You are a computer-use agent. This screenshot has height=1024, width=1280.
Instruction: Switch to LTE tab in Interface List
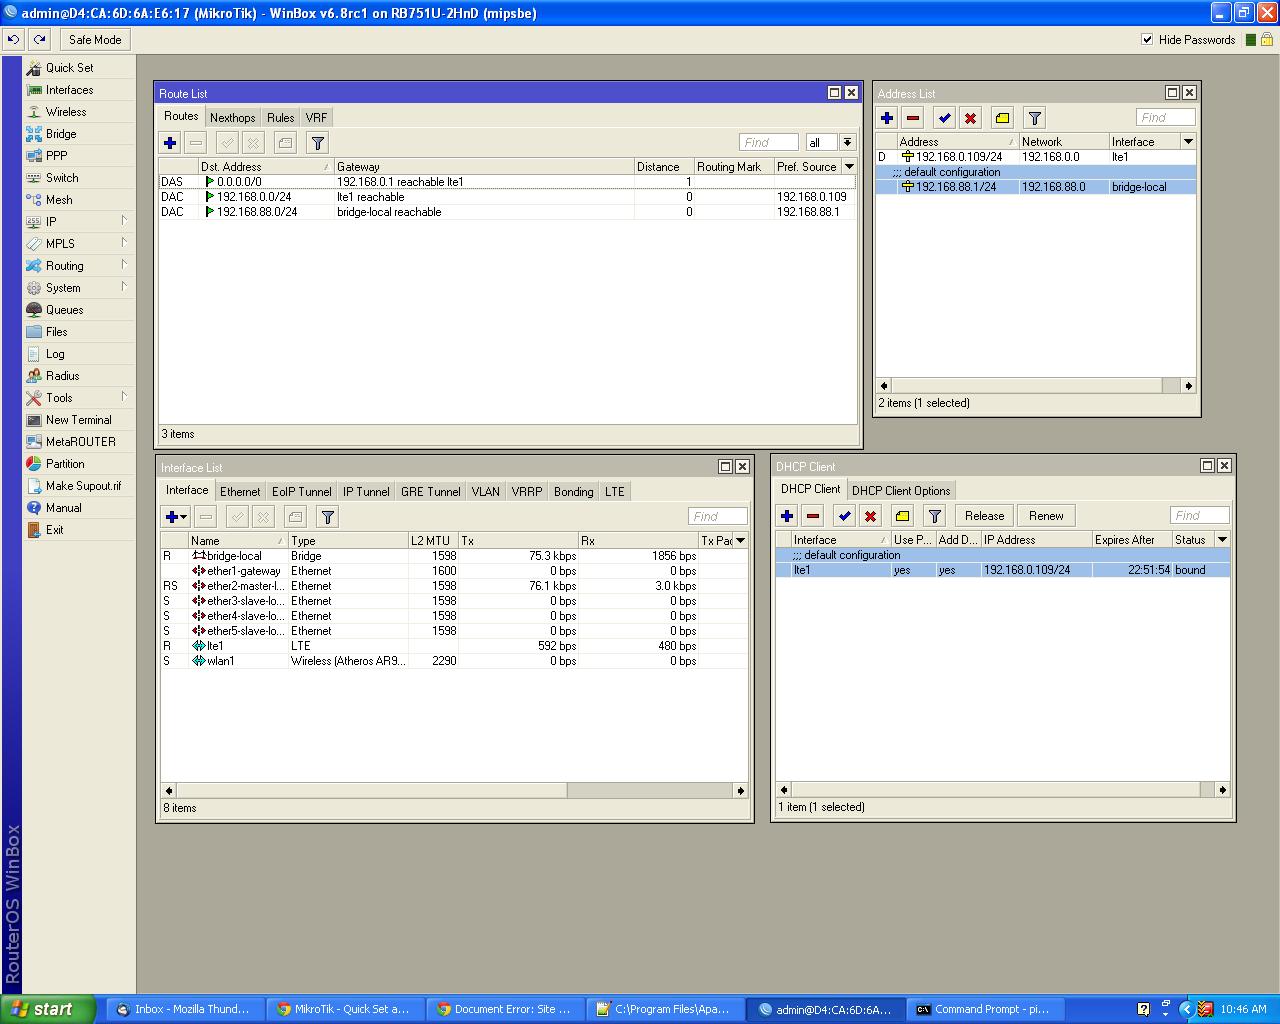[614, 491]
